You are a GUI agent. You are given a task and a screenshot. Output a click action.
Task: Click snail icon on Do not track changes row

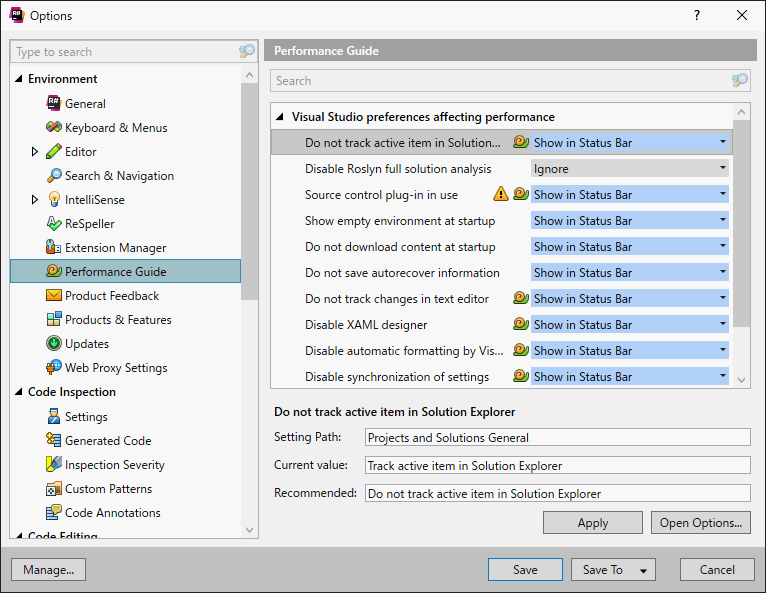pos(521,298)
